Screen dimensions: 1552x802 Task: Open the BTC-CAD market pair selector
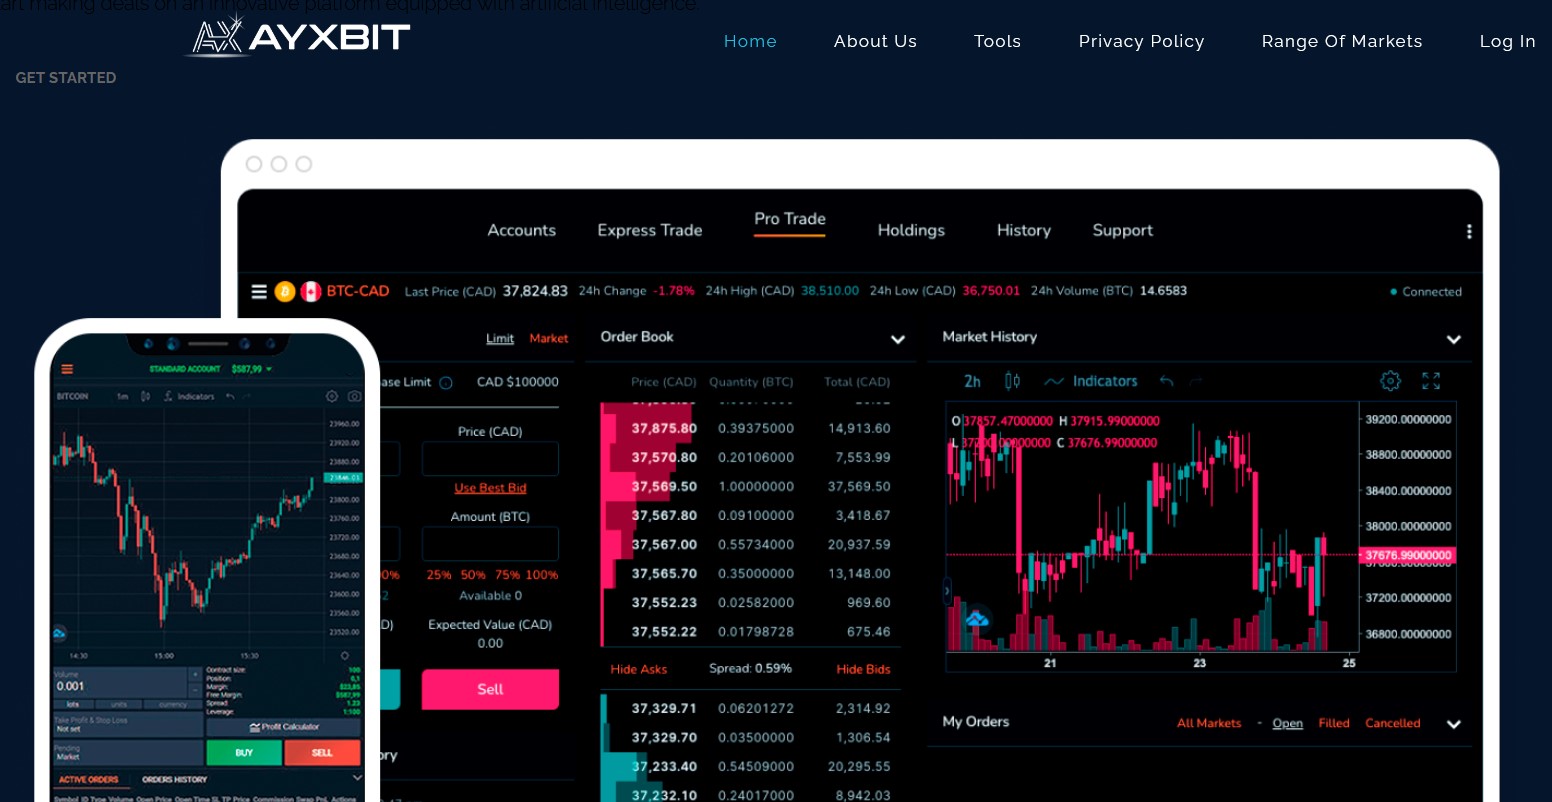click(x=358, y=291)
